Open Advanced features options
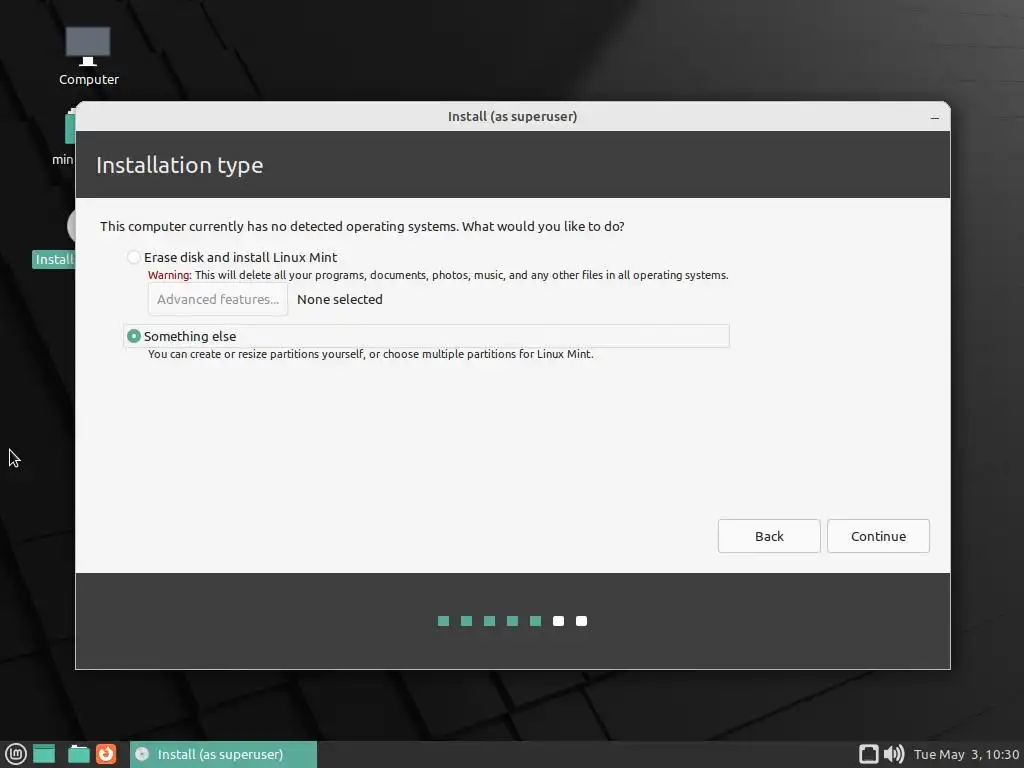Screen dimensions: 1024x768 [x=217, y=299]
